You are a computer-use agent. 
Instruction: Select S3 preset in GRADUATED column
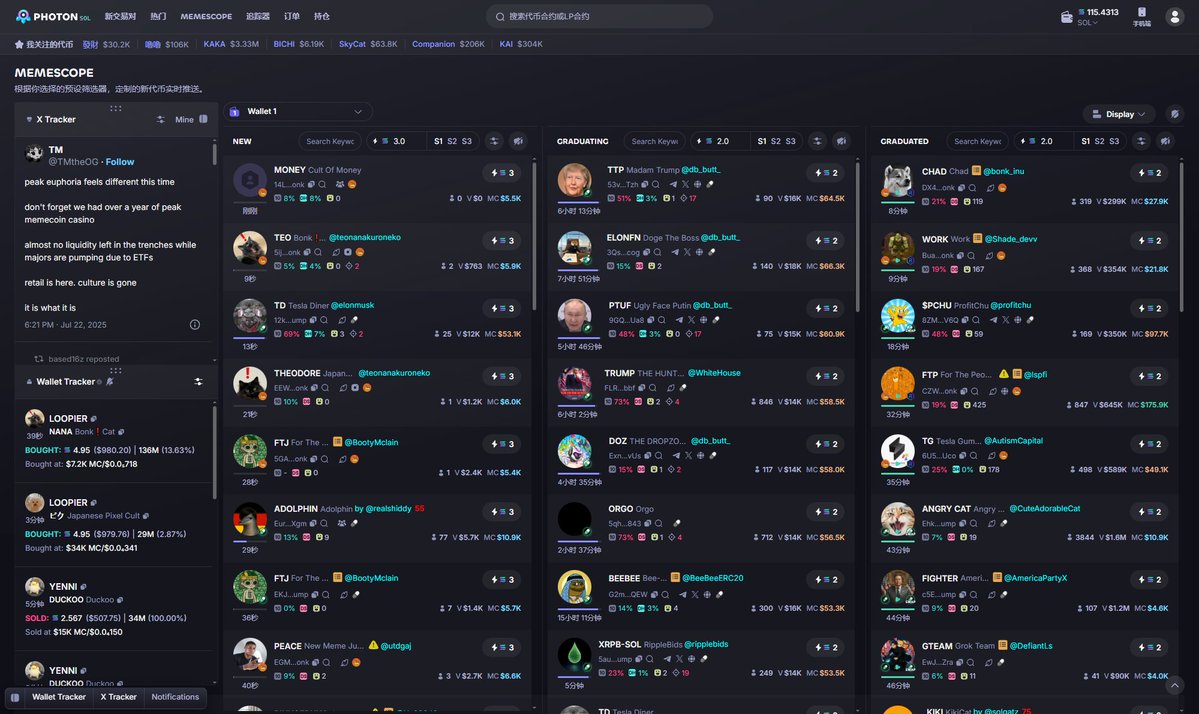point(1113,141)
